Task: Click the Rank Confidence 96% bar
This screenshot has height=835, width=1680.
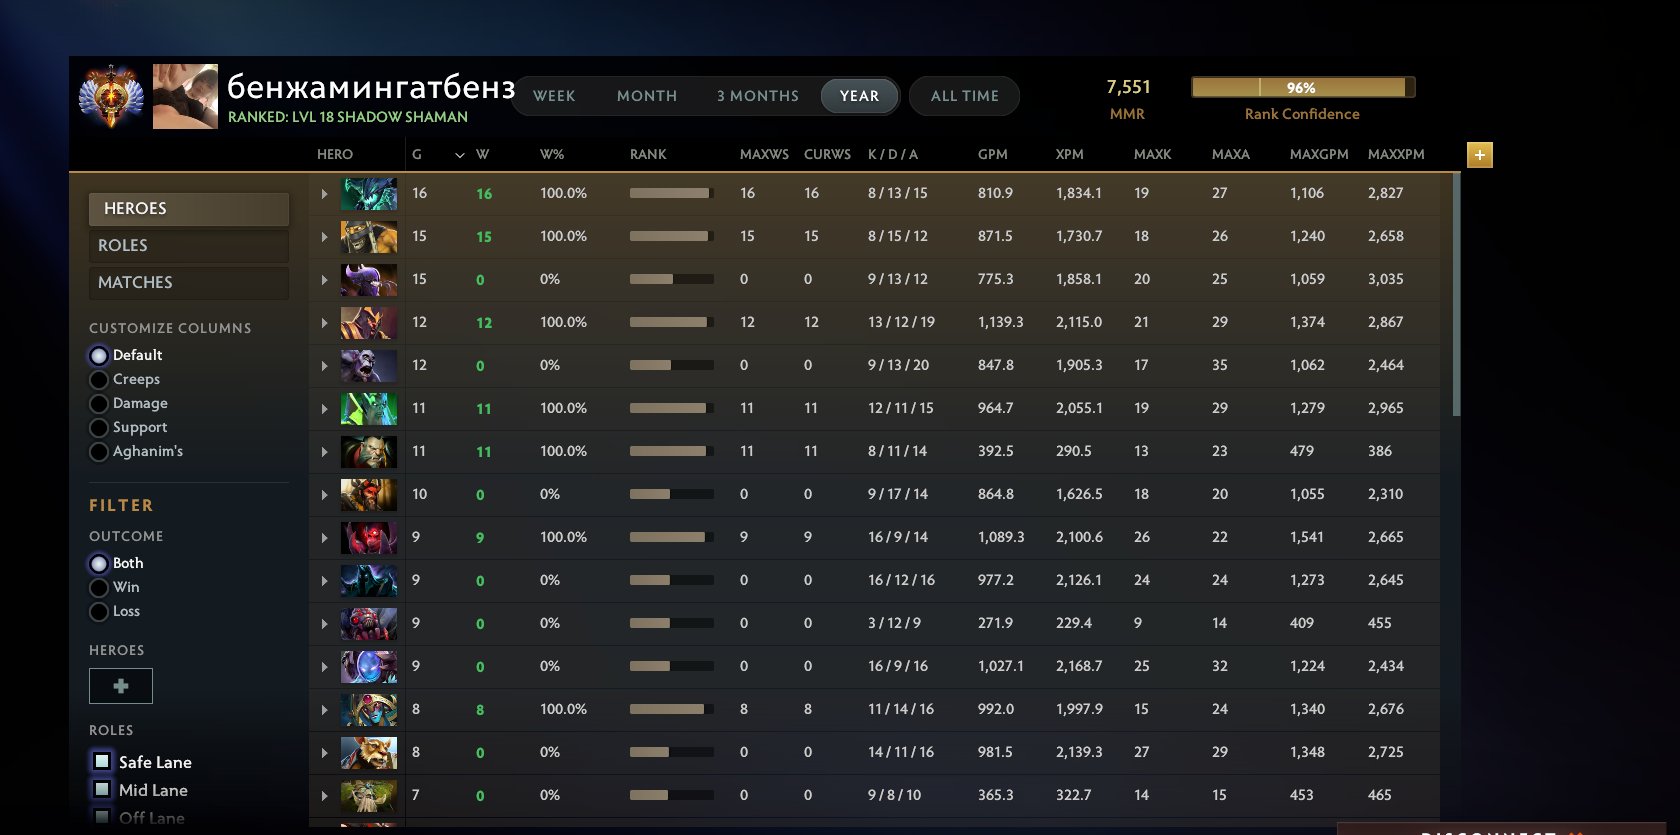Action: [1301, 88]
